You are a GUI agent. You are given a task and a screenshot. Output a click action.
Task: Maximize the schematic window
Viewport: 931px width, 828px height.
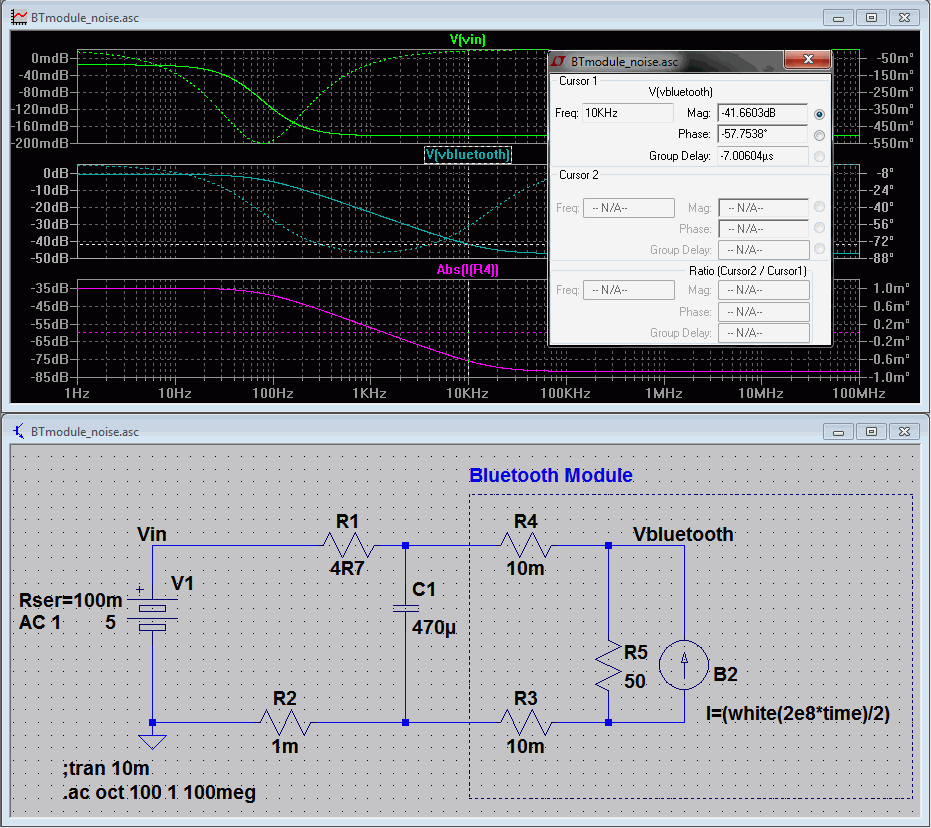click(x=871, y=431)
